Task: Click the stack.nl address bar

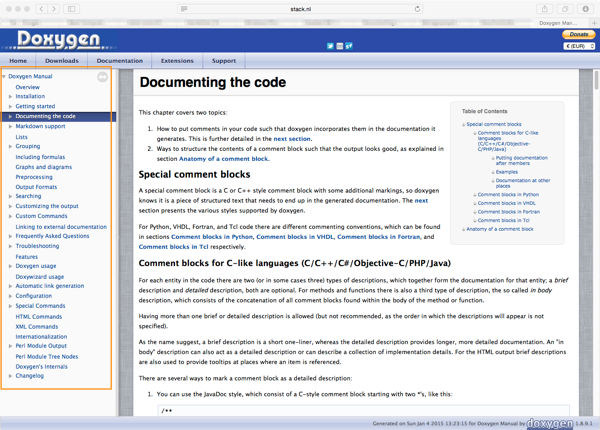Action: (300, 9)
